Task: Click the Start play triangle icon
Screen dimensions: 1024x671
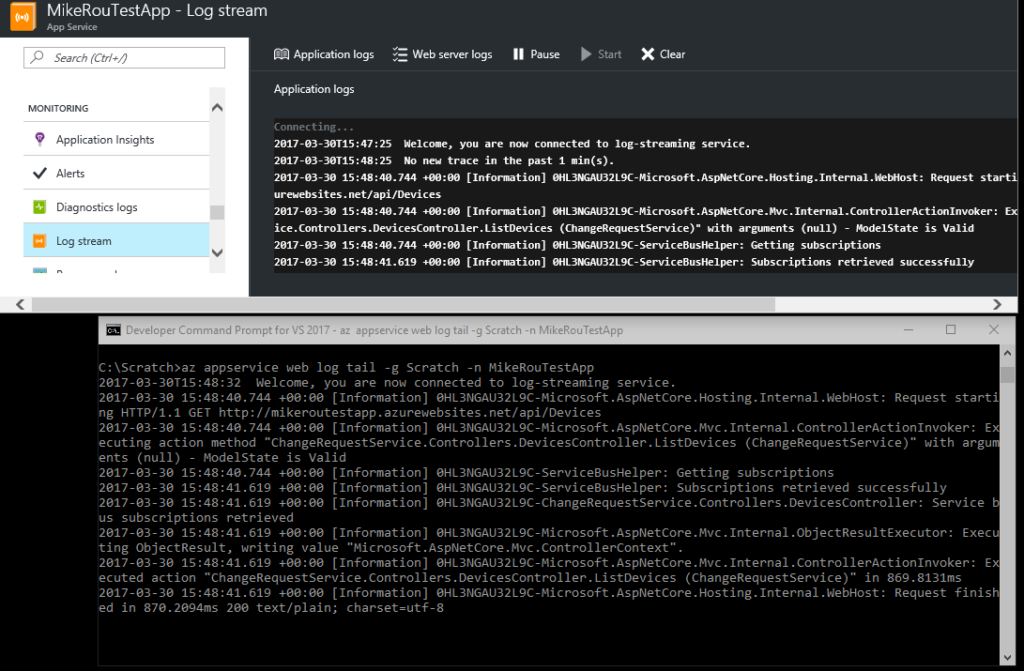Action: click(586, 54)
